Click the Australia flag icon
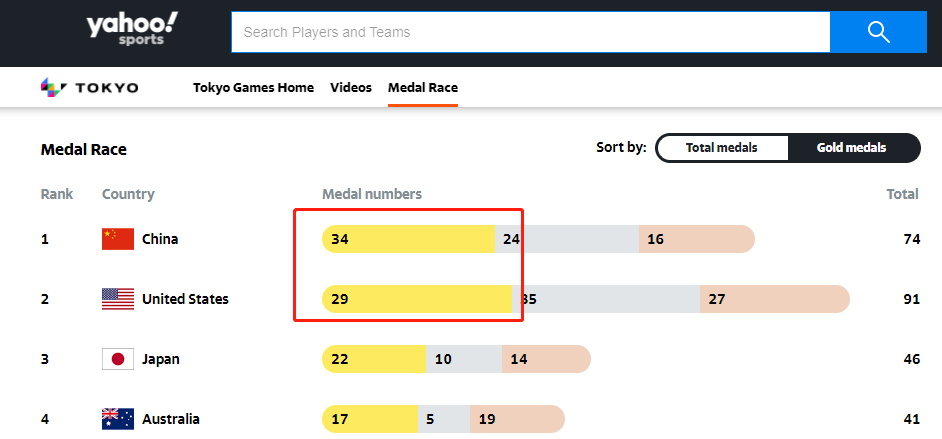Viewport: 942px width, 439px height. pos(118,419)
